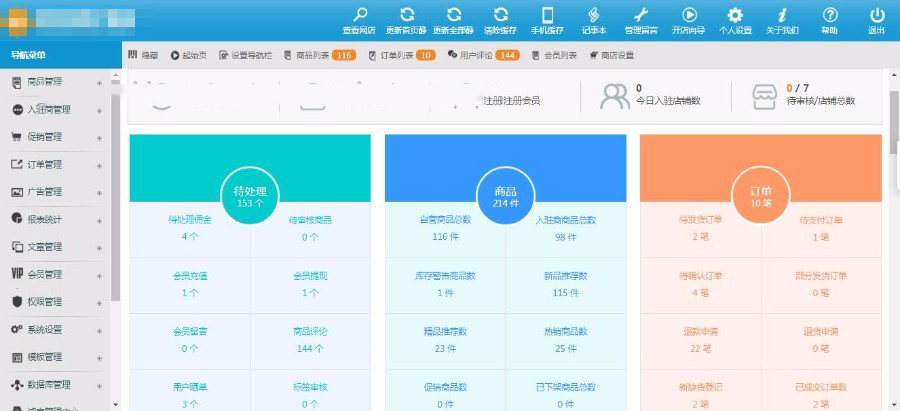Open the 入驻商商品总数 link

[x=565, y=220]
